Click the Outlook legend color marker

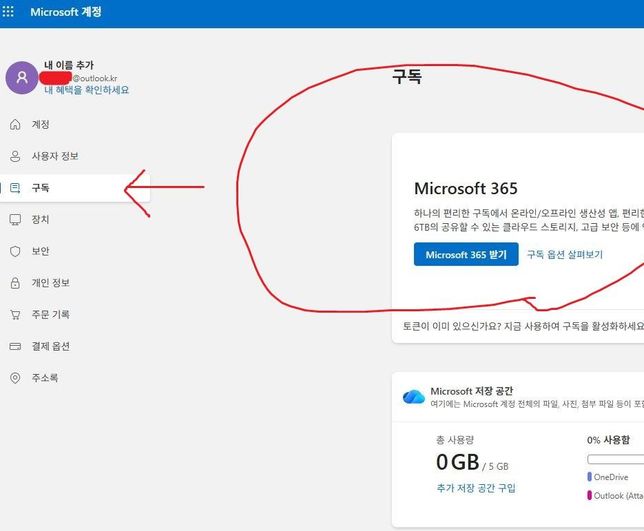pos(589,495)
